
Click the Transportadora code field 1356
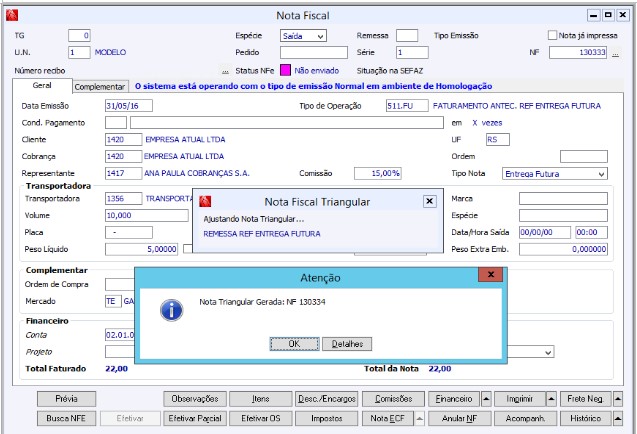(x=124, y=198)
